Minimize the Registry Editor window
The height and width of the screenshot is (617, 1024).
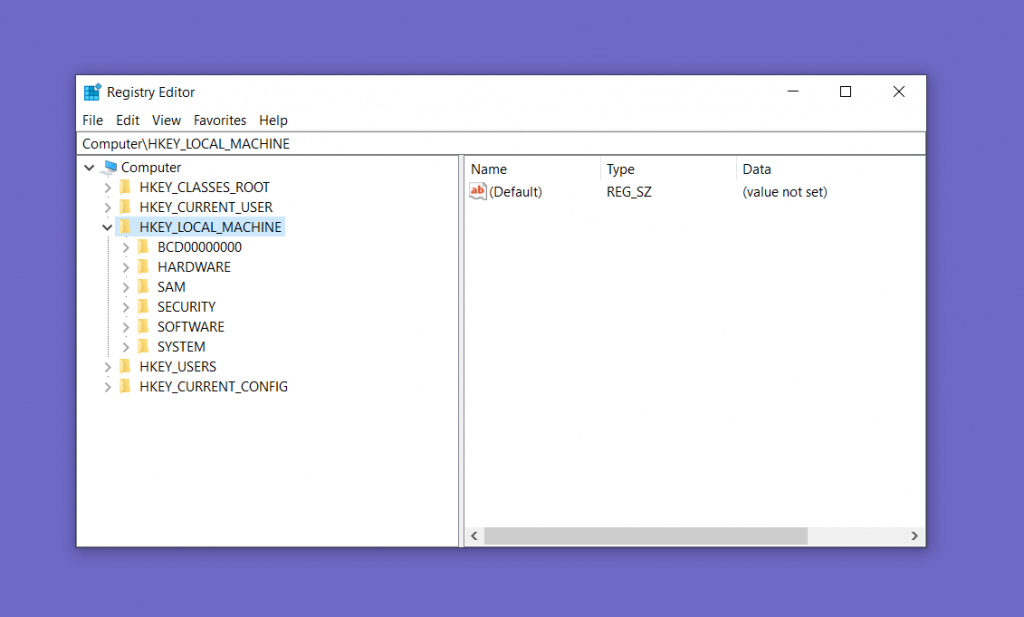793,91
